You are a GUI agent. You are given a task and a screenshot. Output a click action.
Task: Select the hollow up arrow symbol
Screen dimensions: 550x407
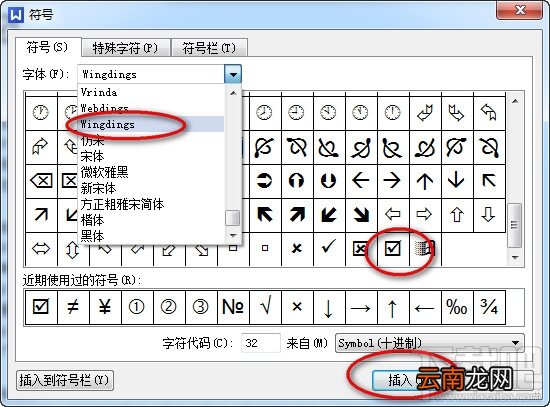click(x=457, y=215)
